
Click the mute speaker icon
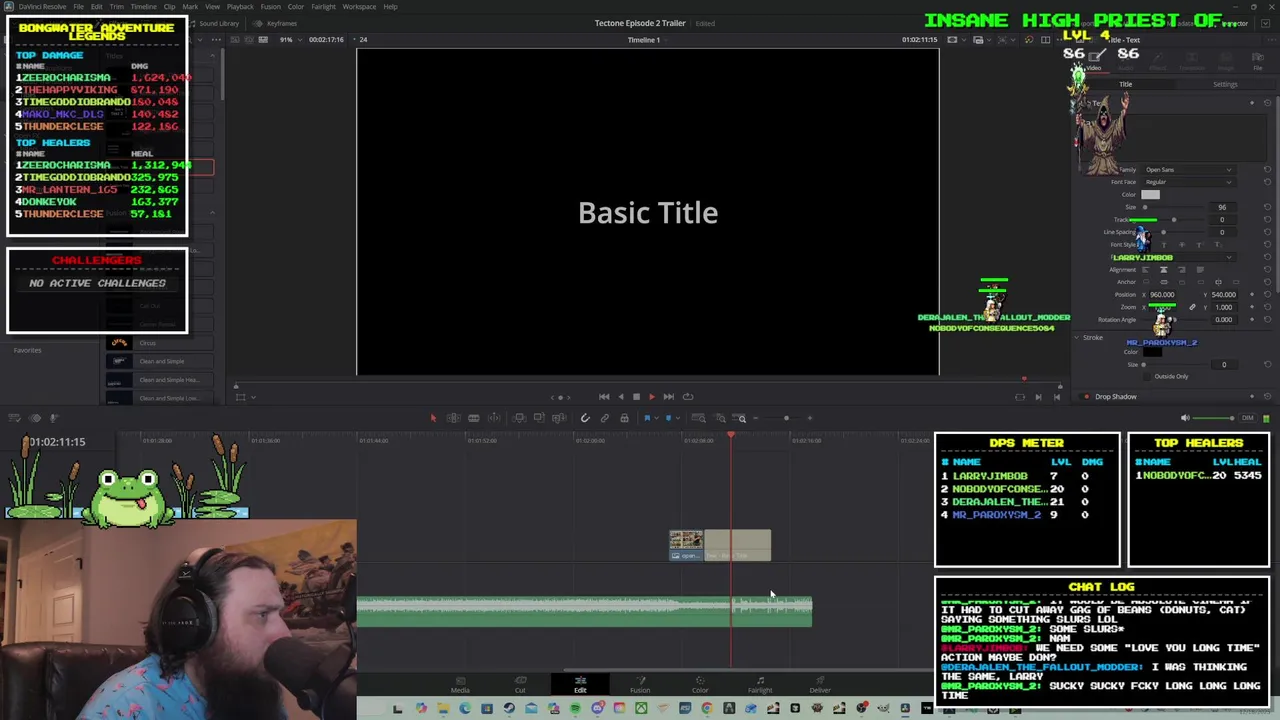[x=1185, y=418]
